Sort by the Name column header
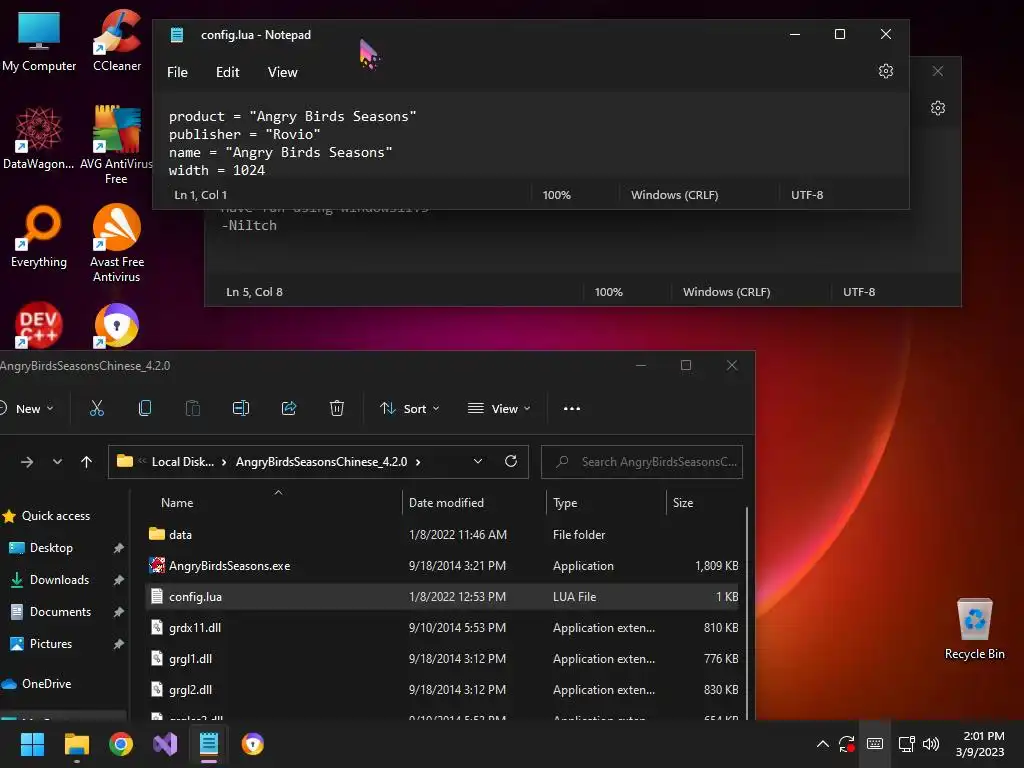 (177, 503)
